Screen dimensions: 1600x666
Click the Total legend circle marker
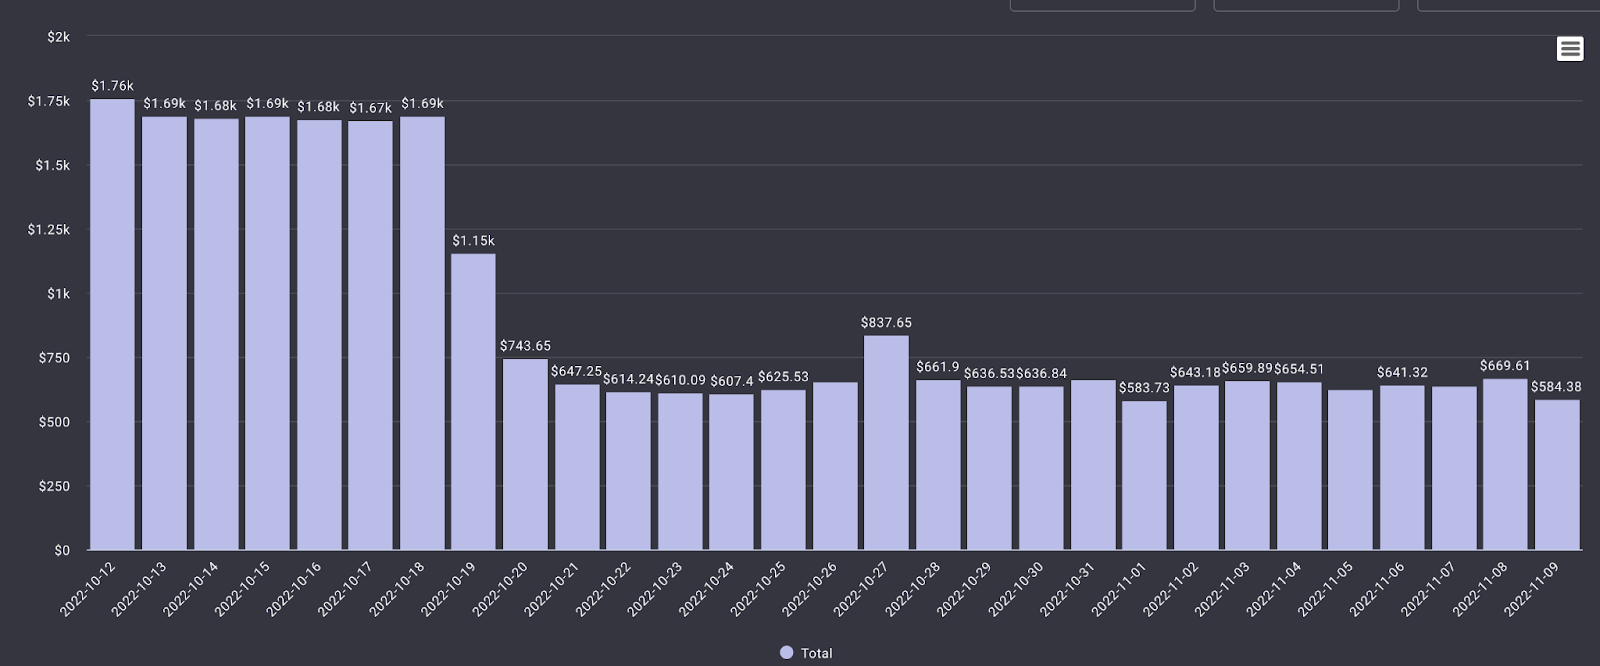tap(786, 653)
